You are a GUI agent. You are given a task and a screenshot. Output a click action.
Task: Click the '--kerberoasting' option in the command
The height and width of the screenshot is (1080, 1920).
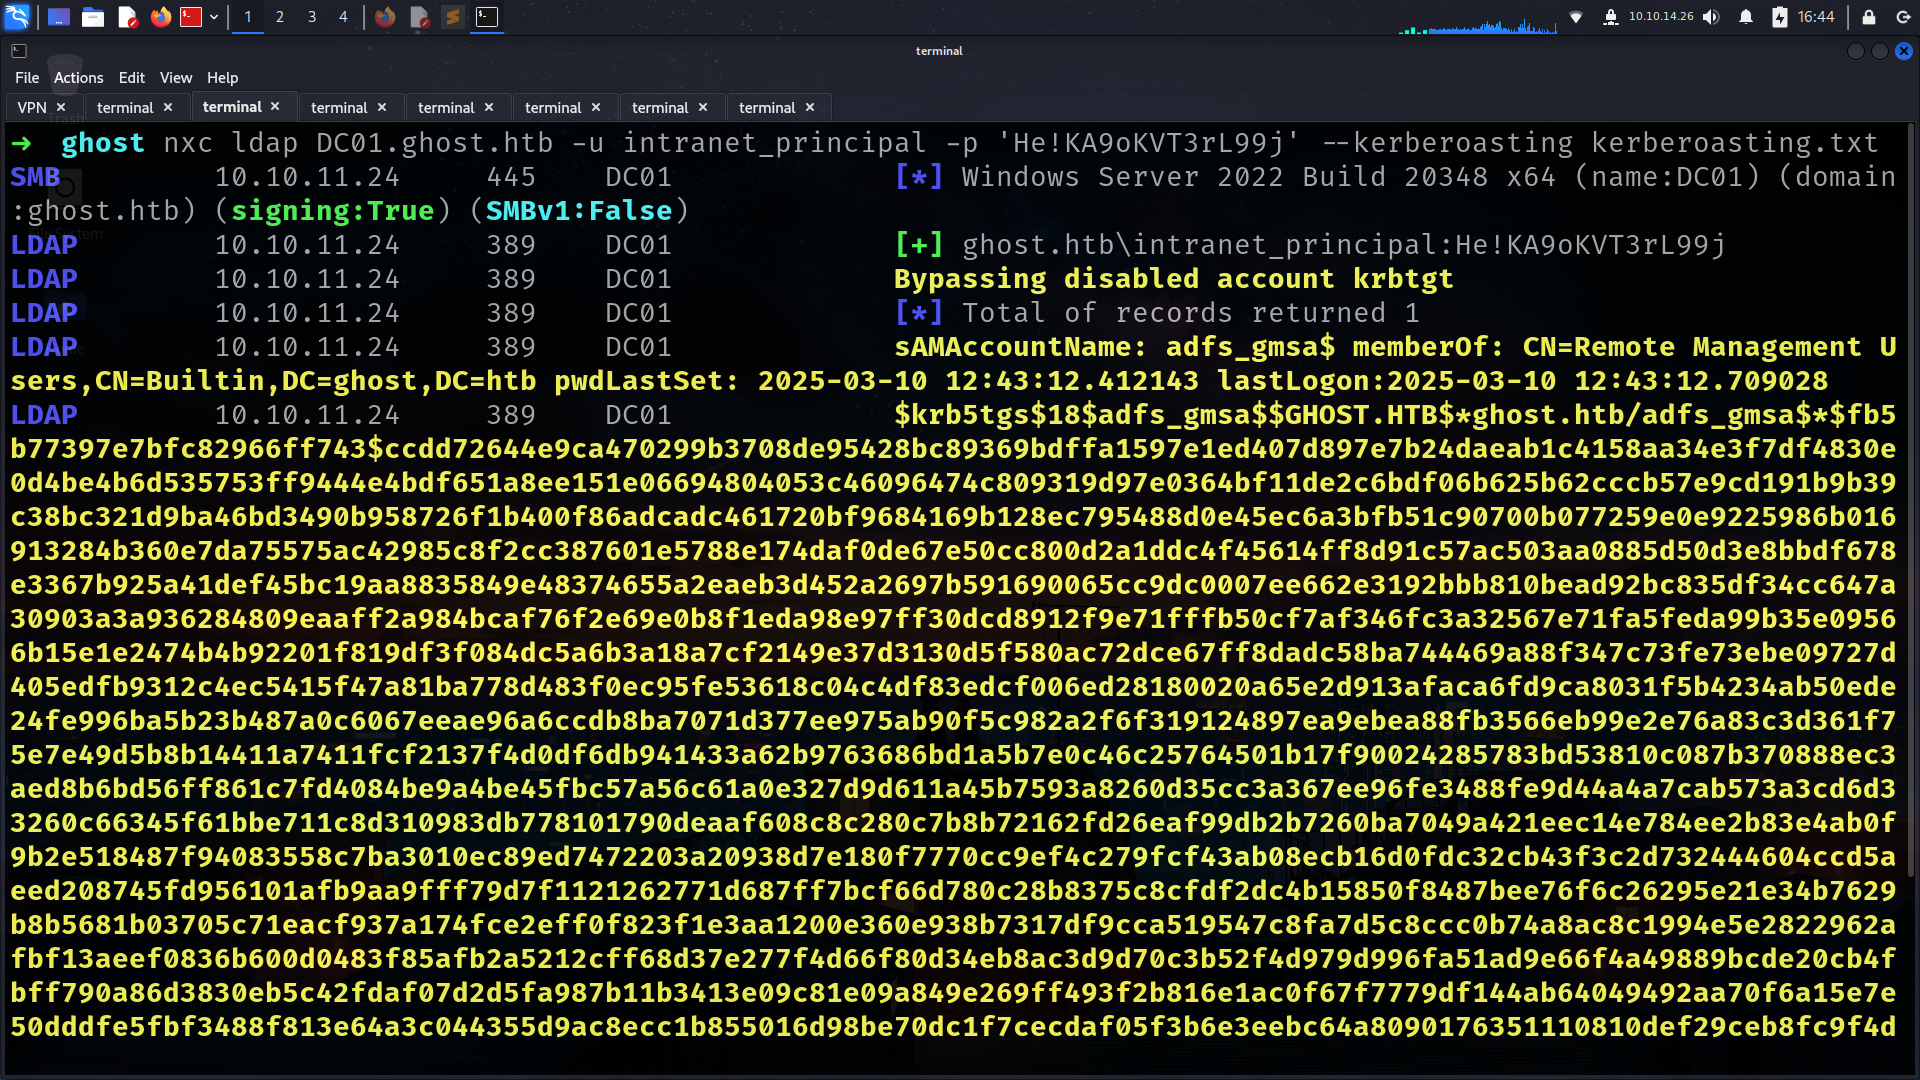1447,143
